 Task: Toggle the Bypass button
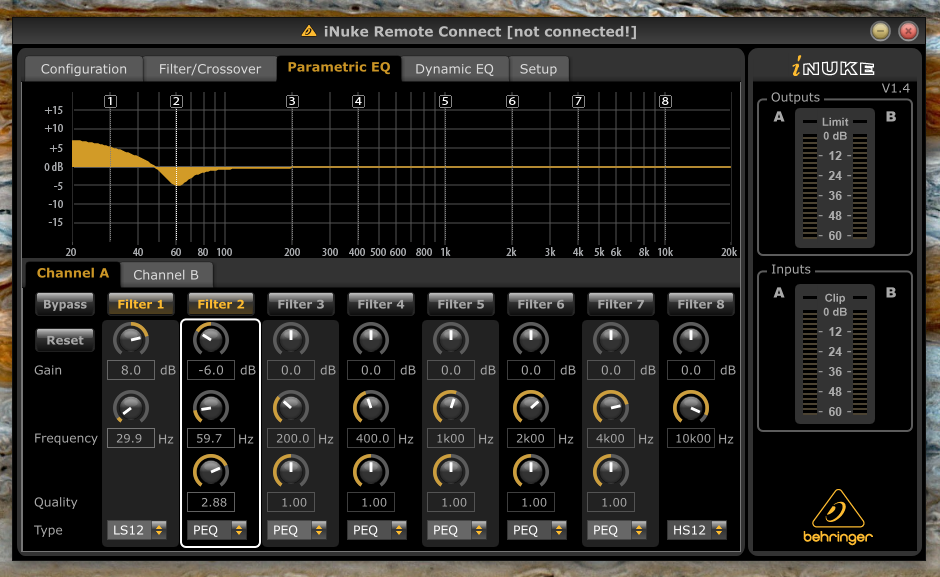click(65, 304)
